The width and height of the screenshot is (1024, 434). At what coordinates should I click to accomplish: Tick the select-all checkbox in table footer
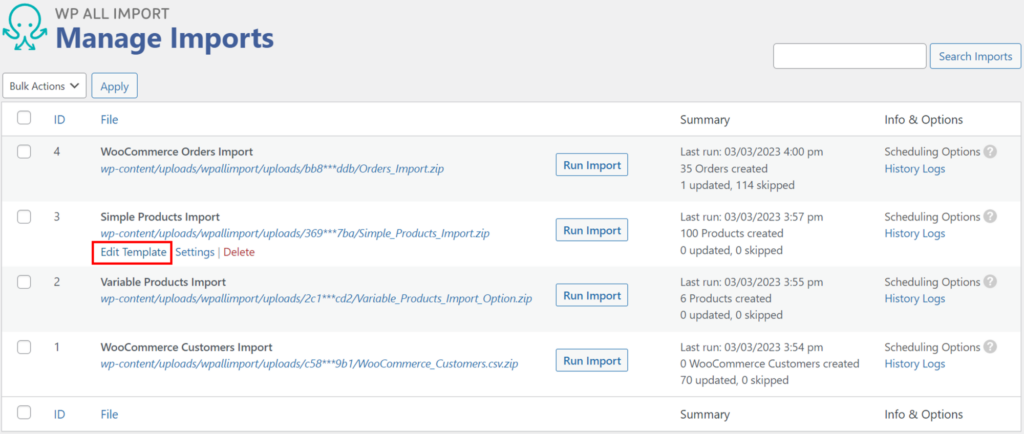24,412
